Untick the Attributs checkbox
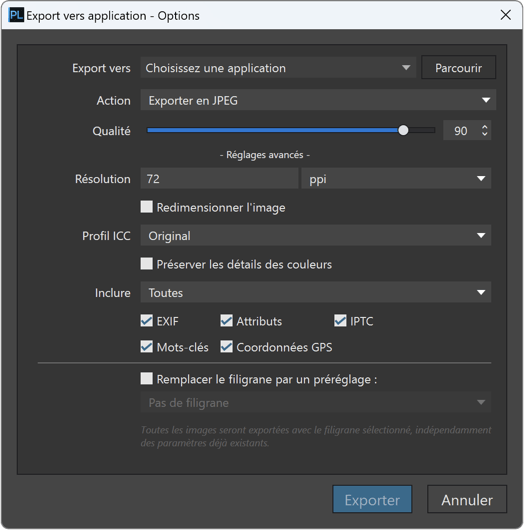 tap(226, 320)
